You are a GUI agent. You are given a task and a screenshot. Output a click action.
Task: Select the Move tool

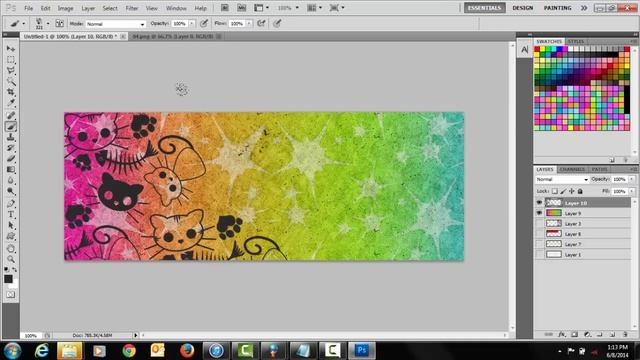pos(11,49)
